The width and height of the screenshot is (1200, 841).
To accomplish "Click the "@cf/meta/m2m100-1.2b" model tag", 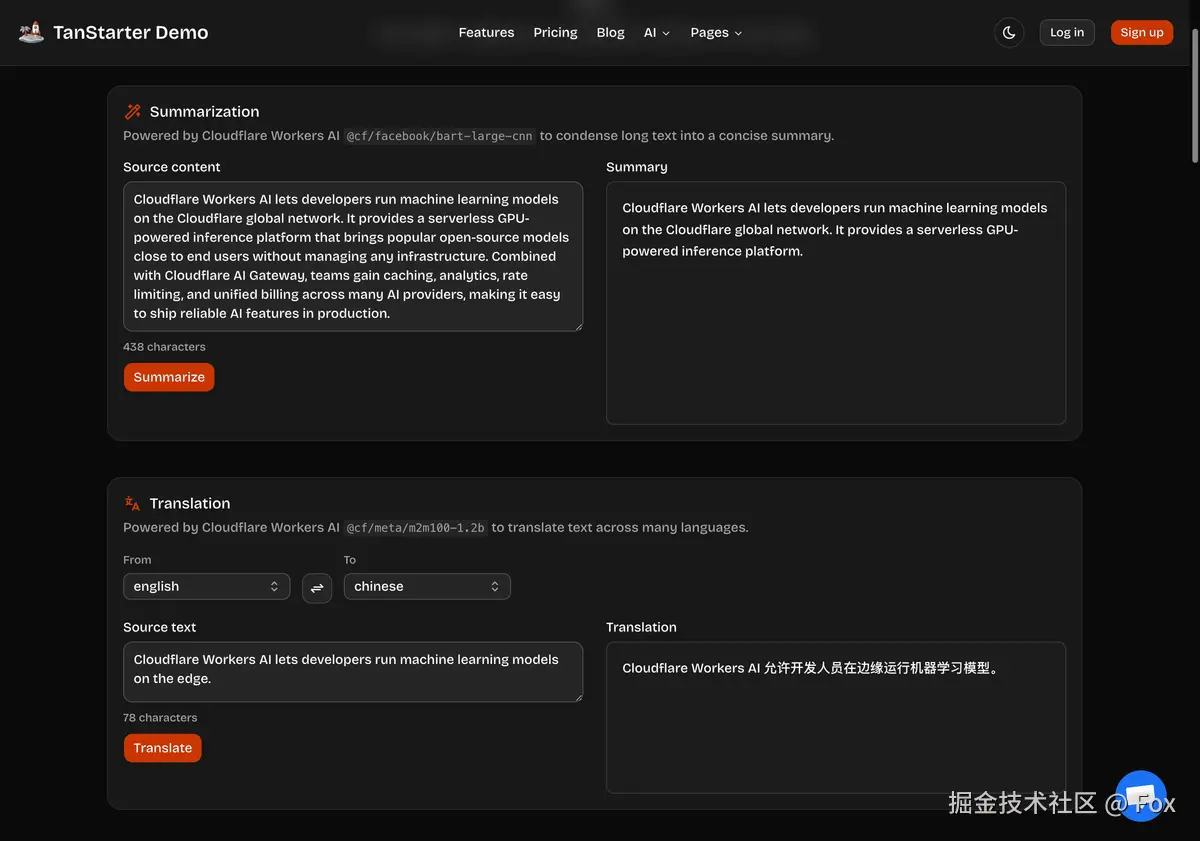I will pyautogui.click(x=415, y=528).
